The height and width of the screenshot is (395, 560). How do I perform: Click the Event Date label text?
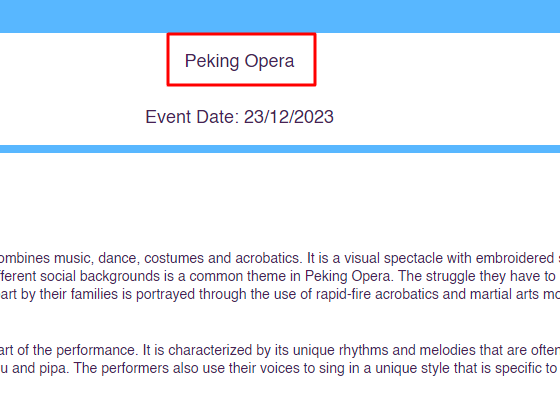pos(192,117)
